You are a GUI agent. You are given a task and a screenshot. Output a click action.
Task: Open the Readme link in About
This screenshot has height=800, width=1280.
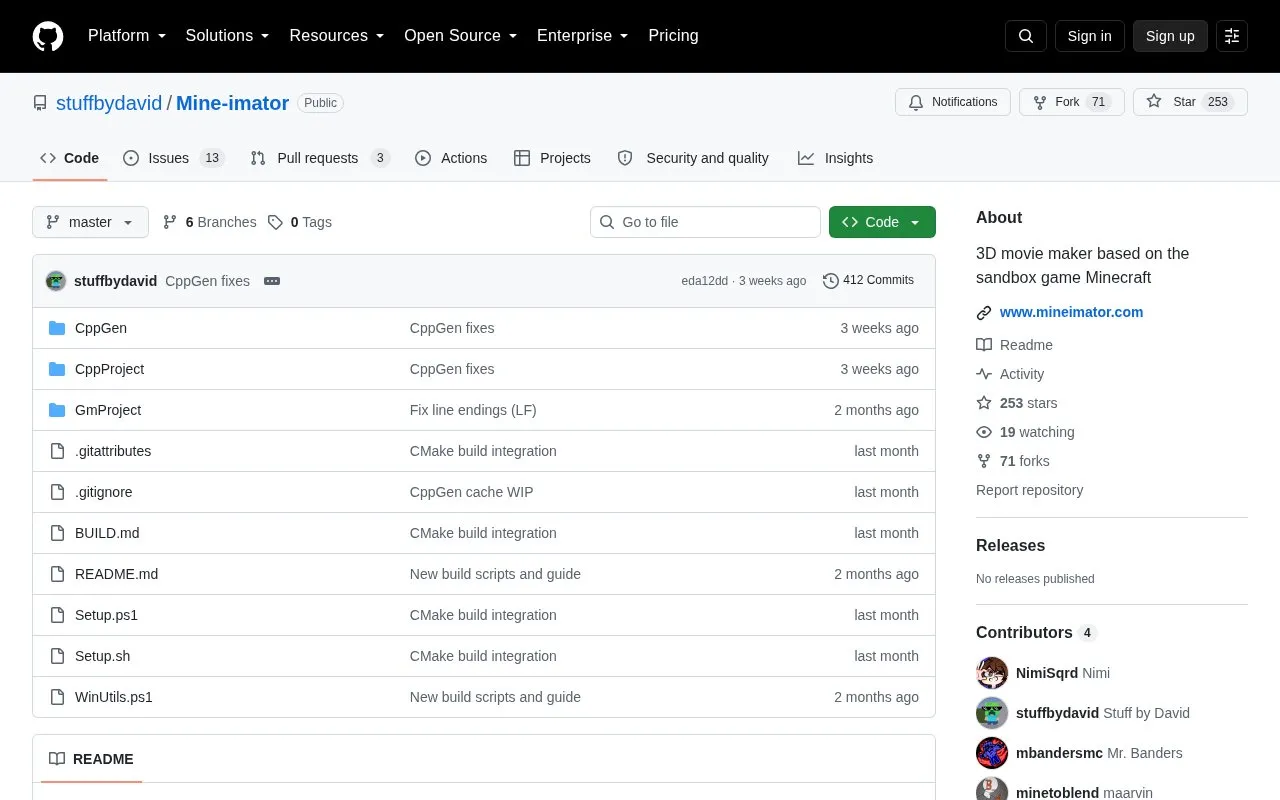[1014, 345]
